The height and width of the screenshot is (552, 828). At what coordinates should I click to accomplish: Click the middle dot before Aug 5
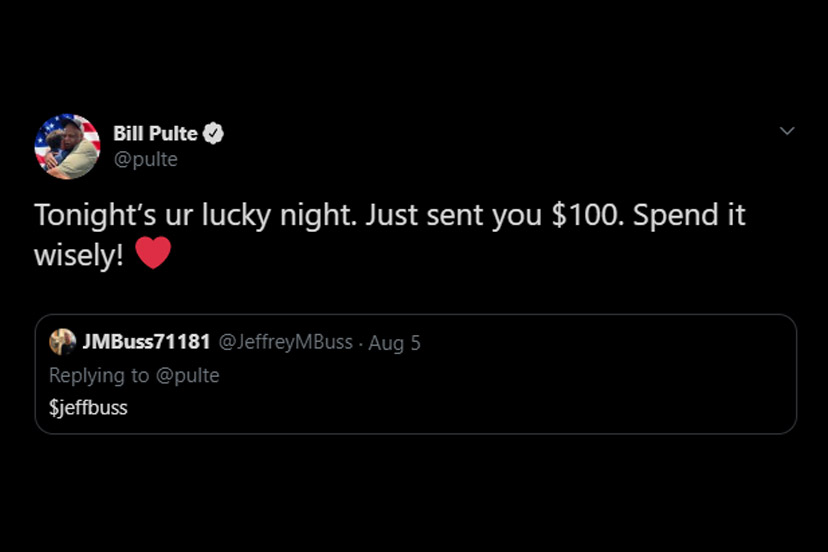[361, 343]
